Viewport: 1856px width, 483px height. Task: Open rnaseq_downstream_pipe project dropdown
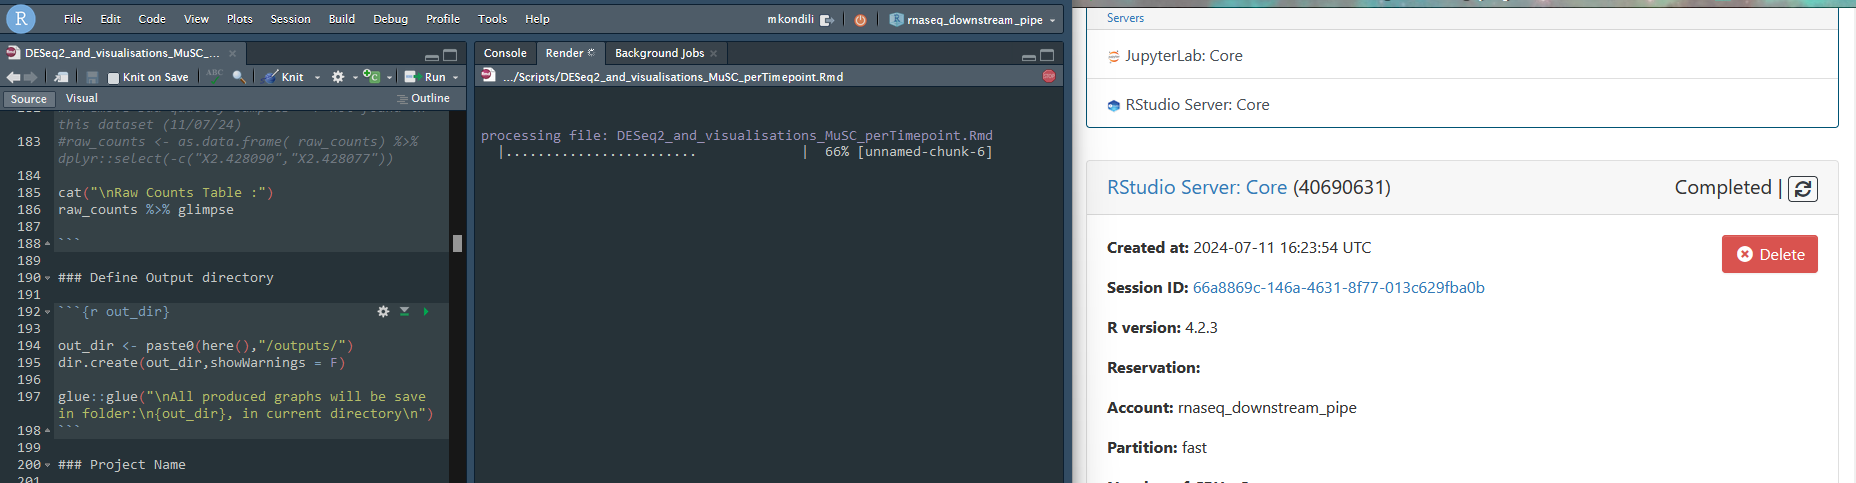click(x=973, y=20)
